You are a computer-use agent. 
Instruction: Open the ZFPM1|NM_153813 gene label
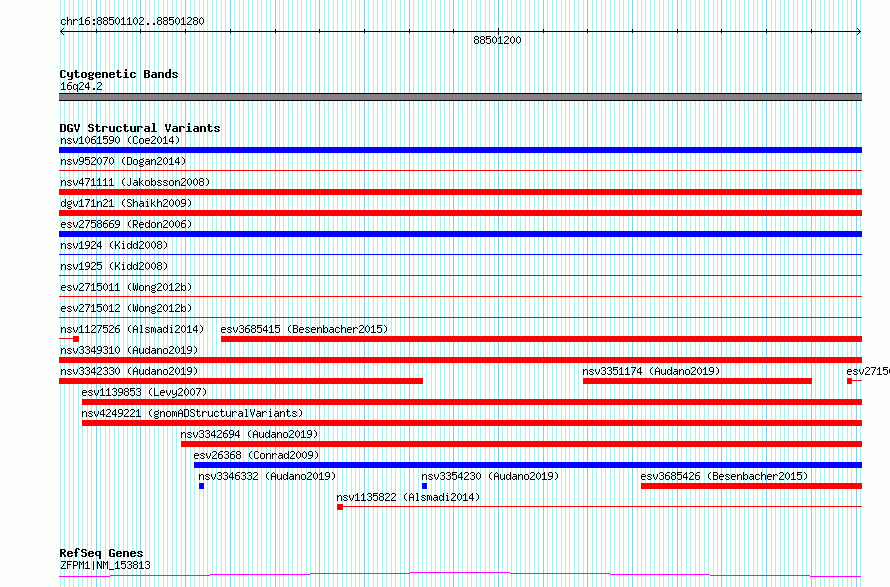click(x=105, y=565)
